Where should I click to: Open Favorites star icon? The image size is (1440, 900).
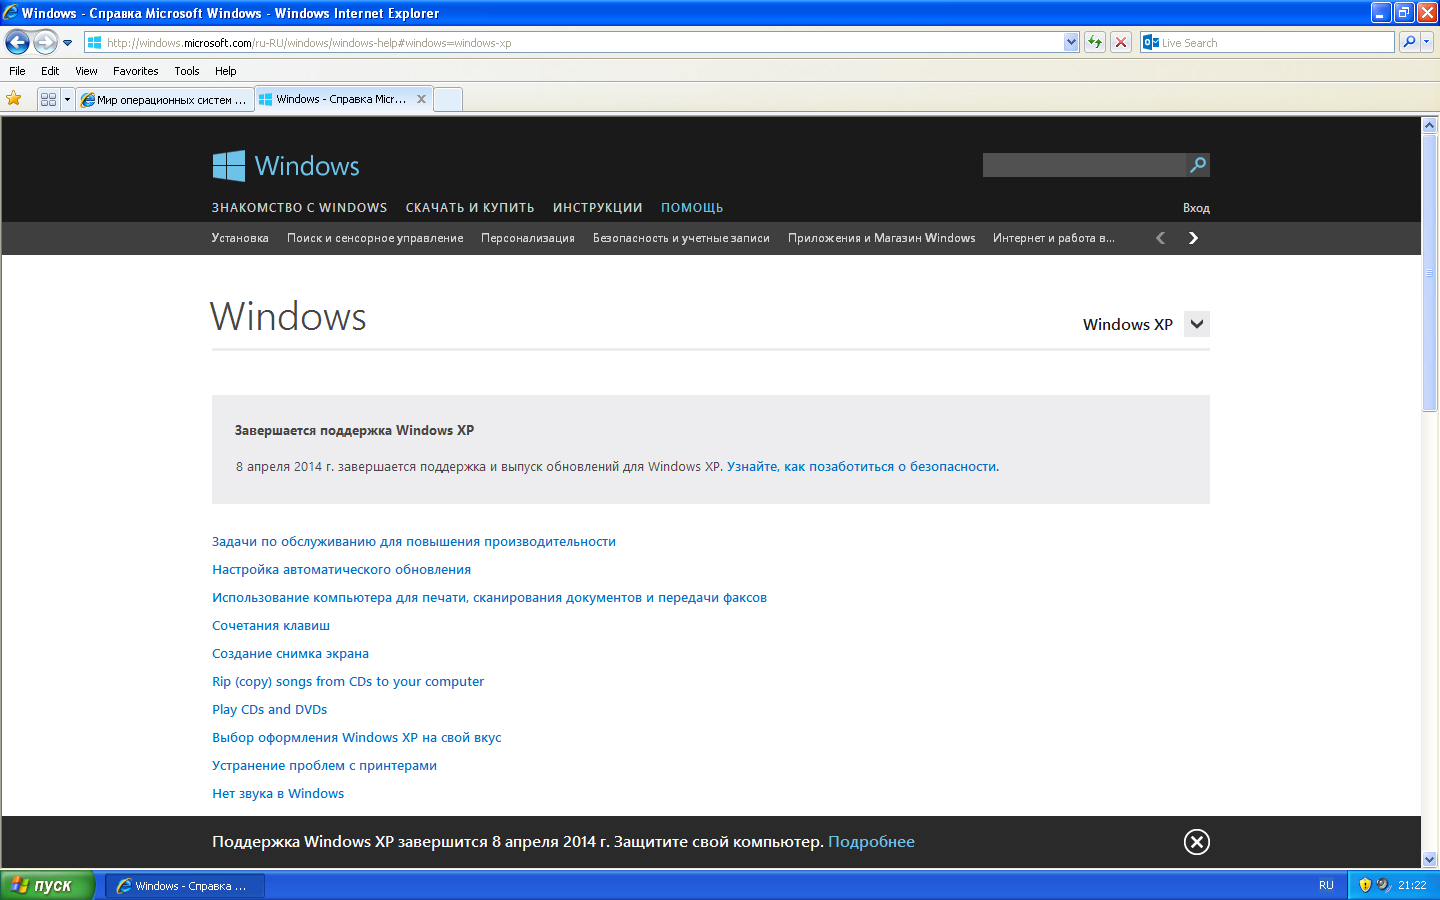coord(14,98)
